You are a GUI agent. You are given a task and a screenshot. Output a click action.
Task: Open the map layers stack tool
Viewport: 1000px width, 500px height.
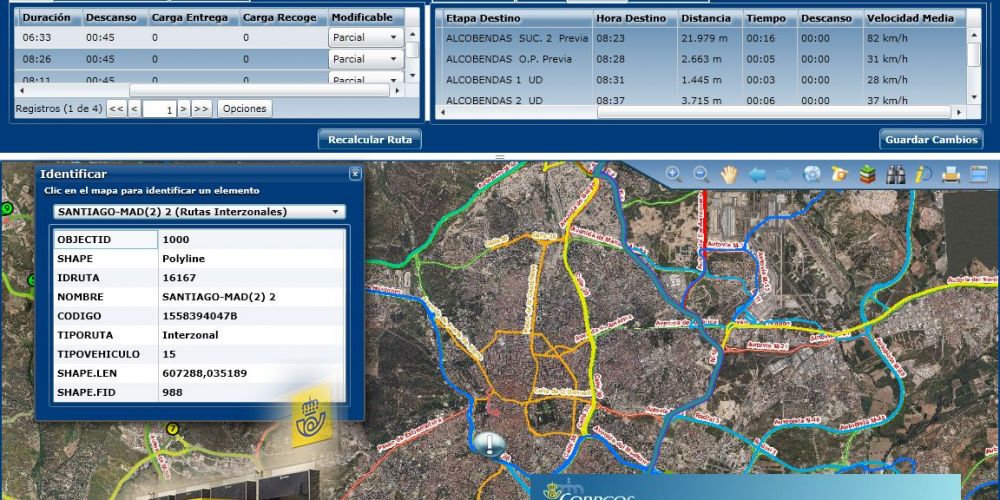(x=867, y=174)
